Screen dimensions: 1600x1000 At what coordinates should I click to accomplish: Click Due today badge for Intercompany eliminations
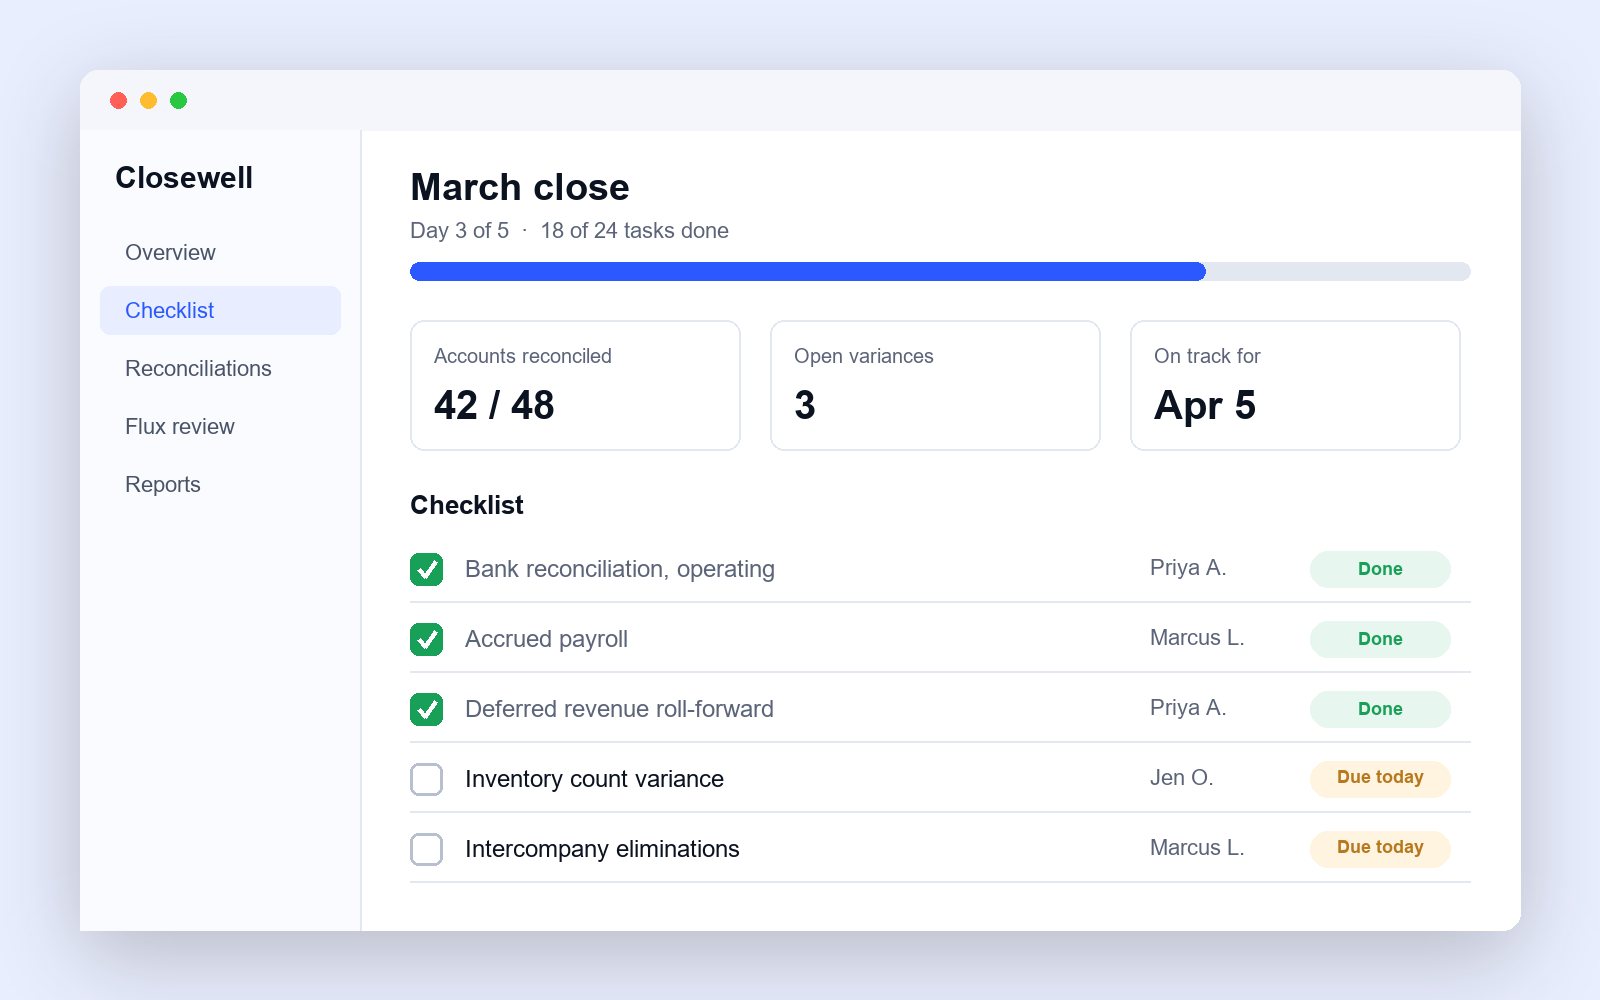click(x=1380, y=848)
